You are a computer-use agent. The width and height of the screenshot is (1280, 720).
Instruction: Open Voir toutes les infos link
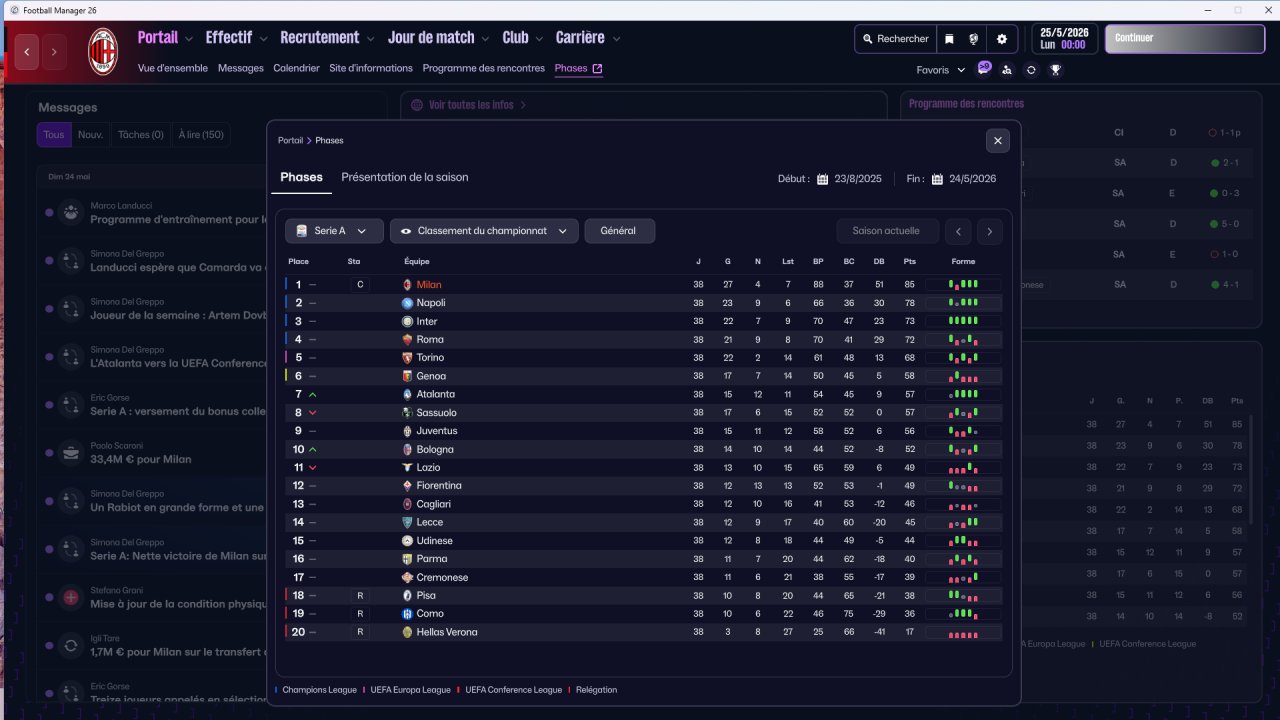pyautogui.click(x=471, y=105)
